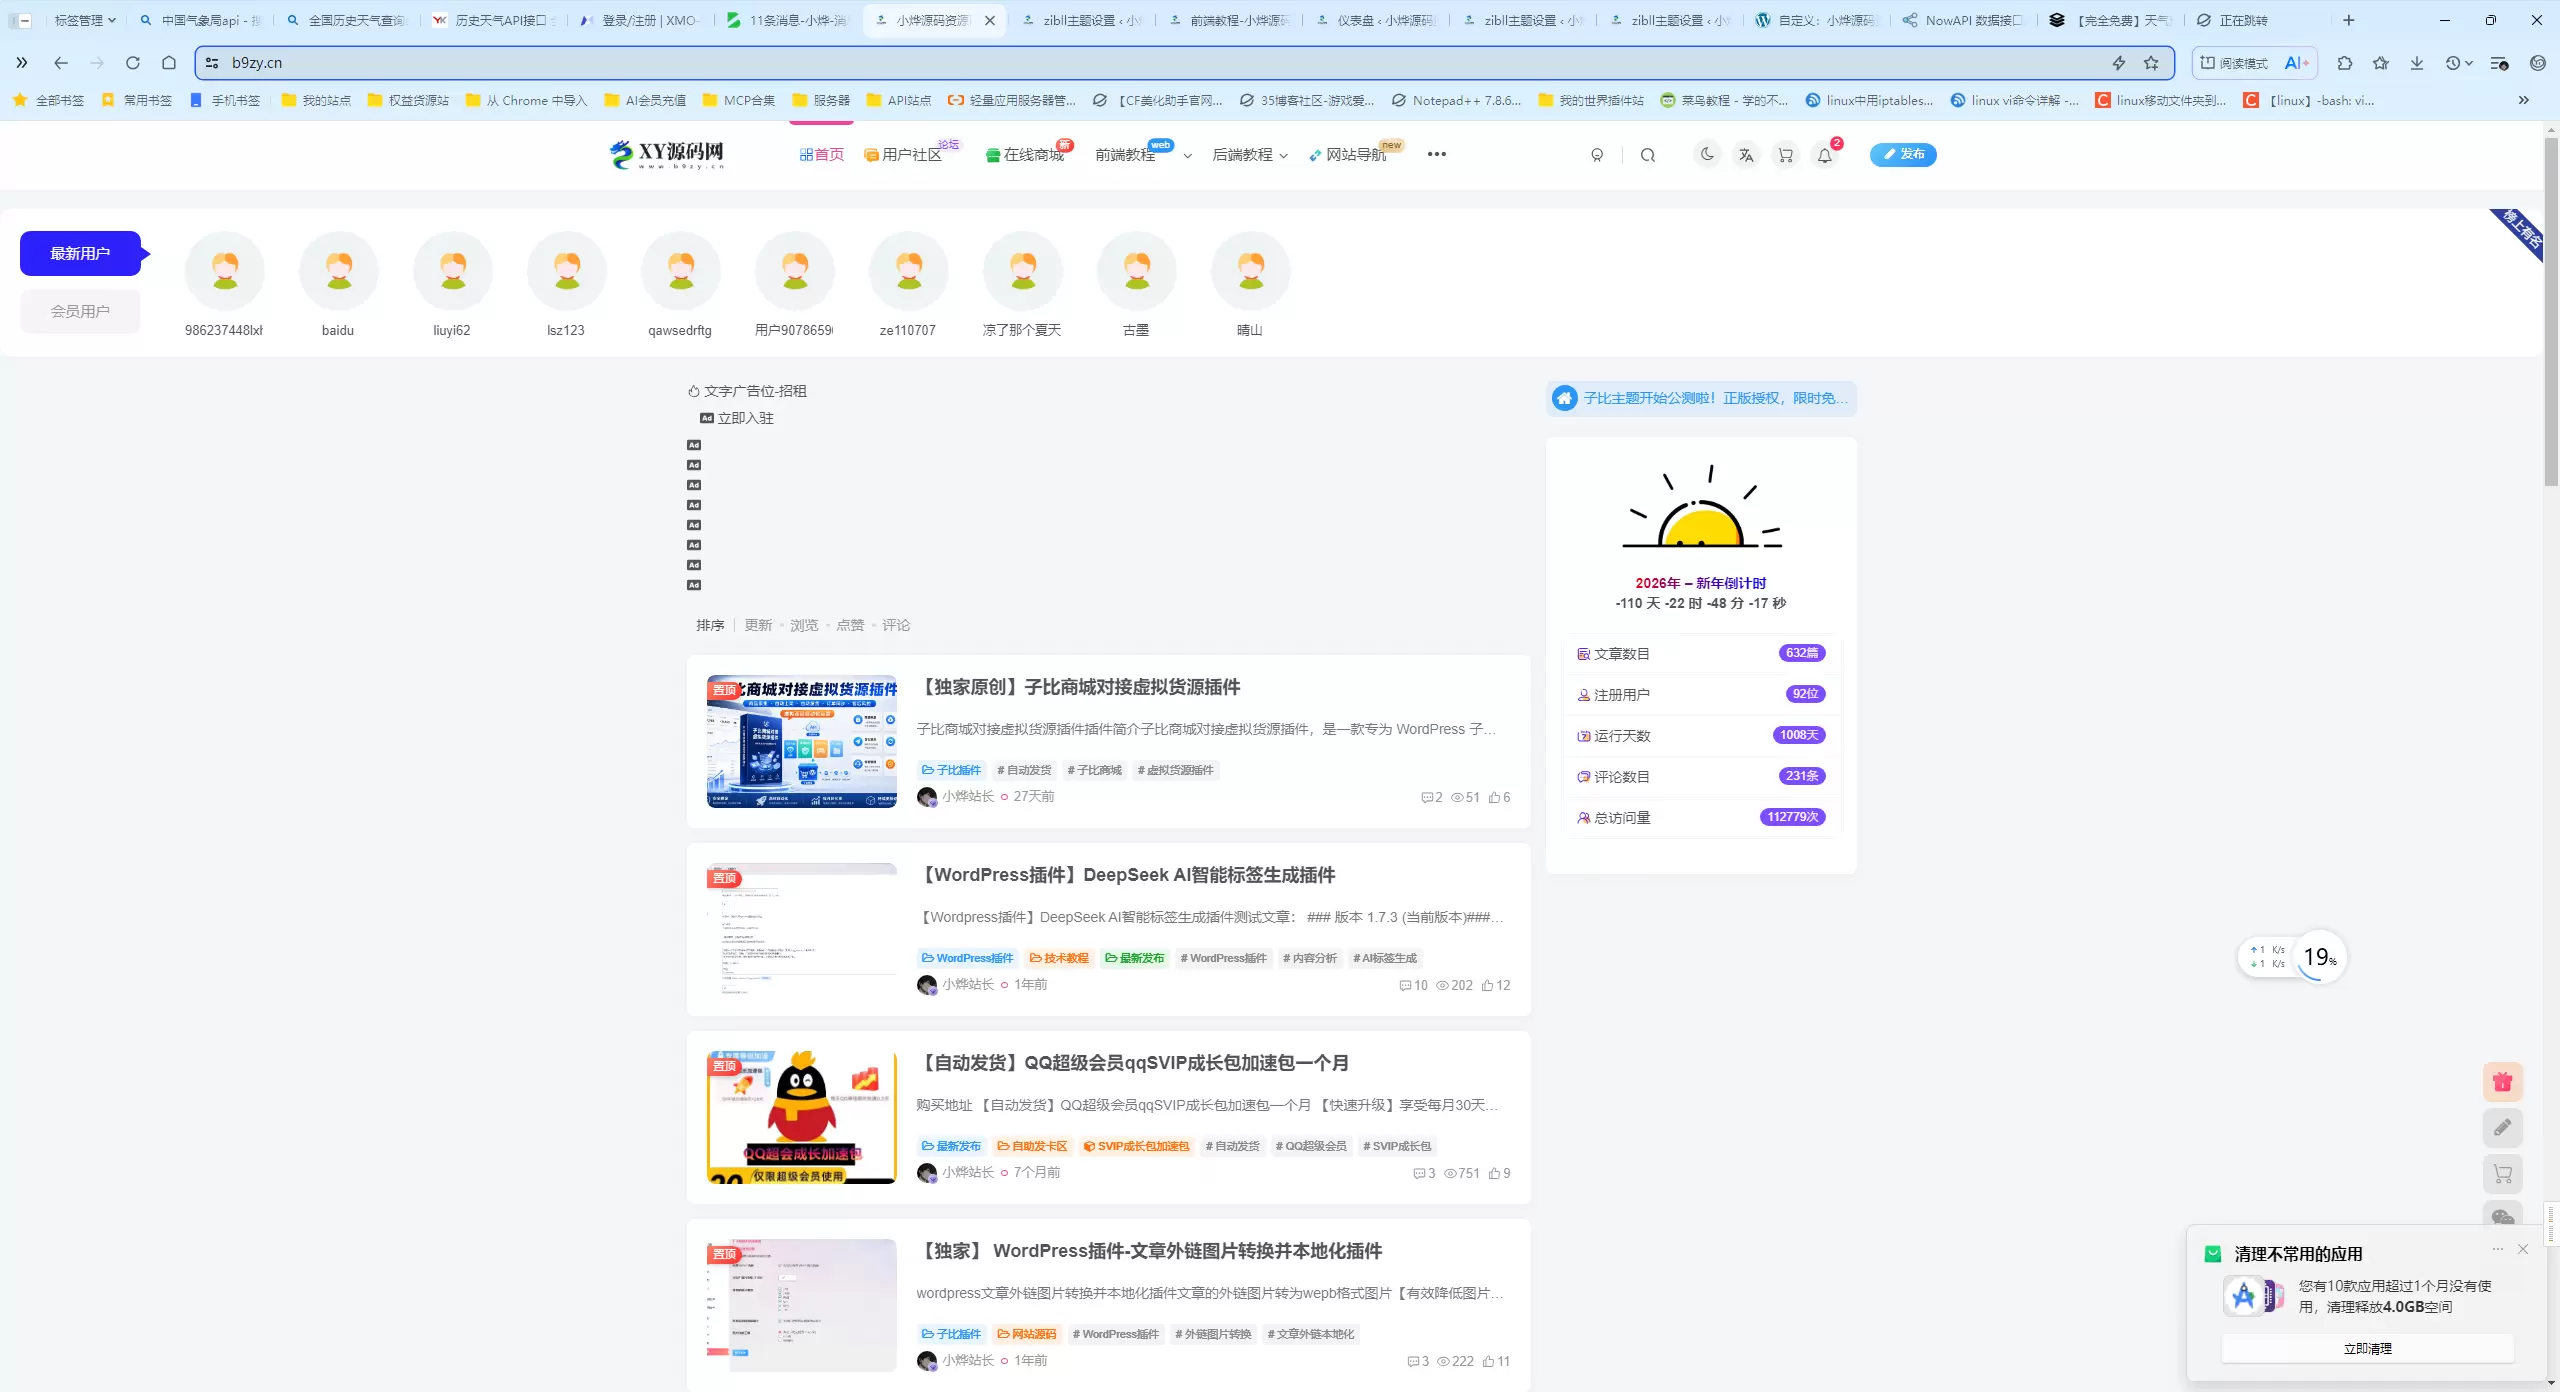Click the AI+ assistant toolbar icon
The width and height of the screenshot is (2560, 1392).
coord(2296,63)
